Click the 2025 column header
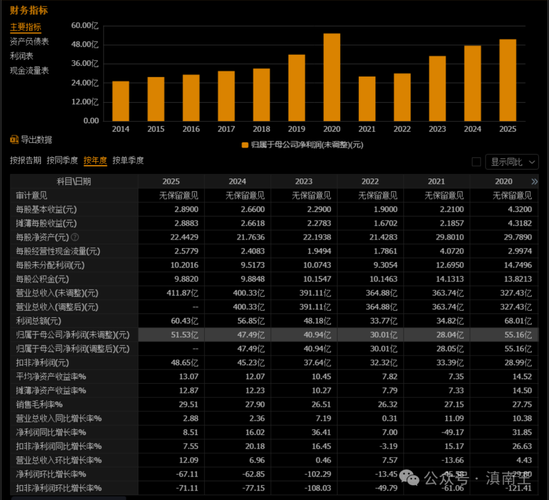 click(x=171, y=181)
